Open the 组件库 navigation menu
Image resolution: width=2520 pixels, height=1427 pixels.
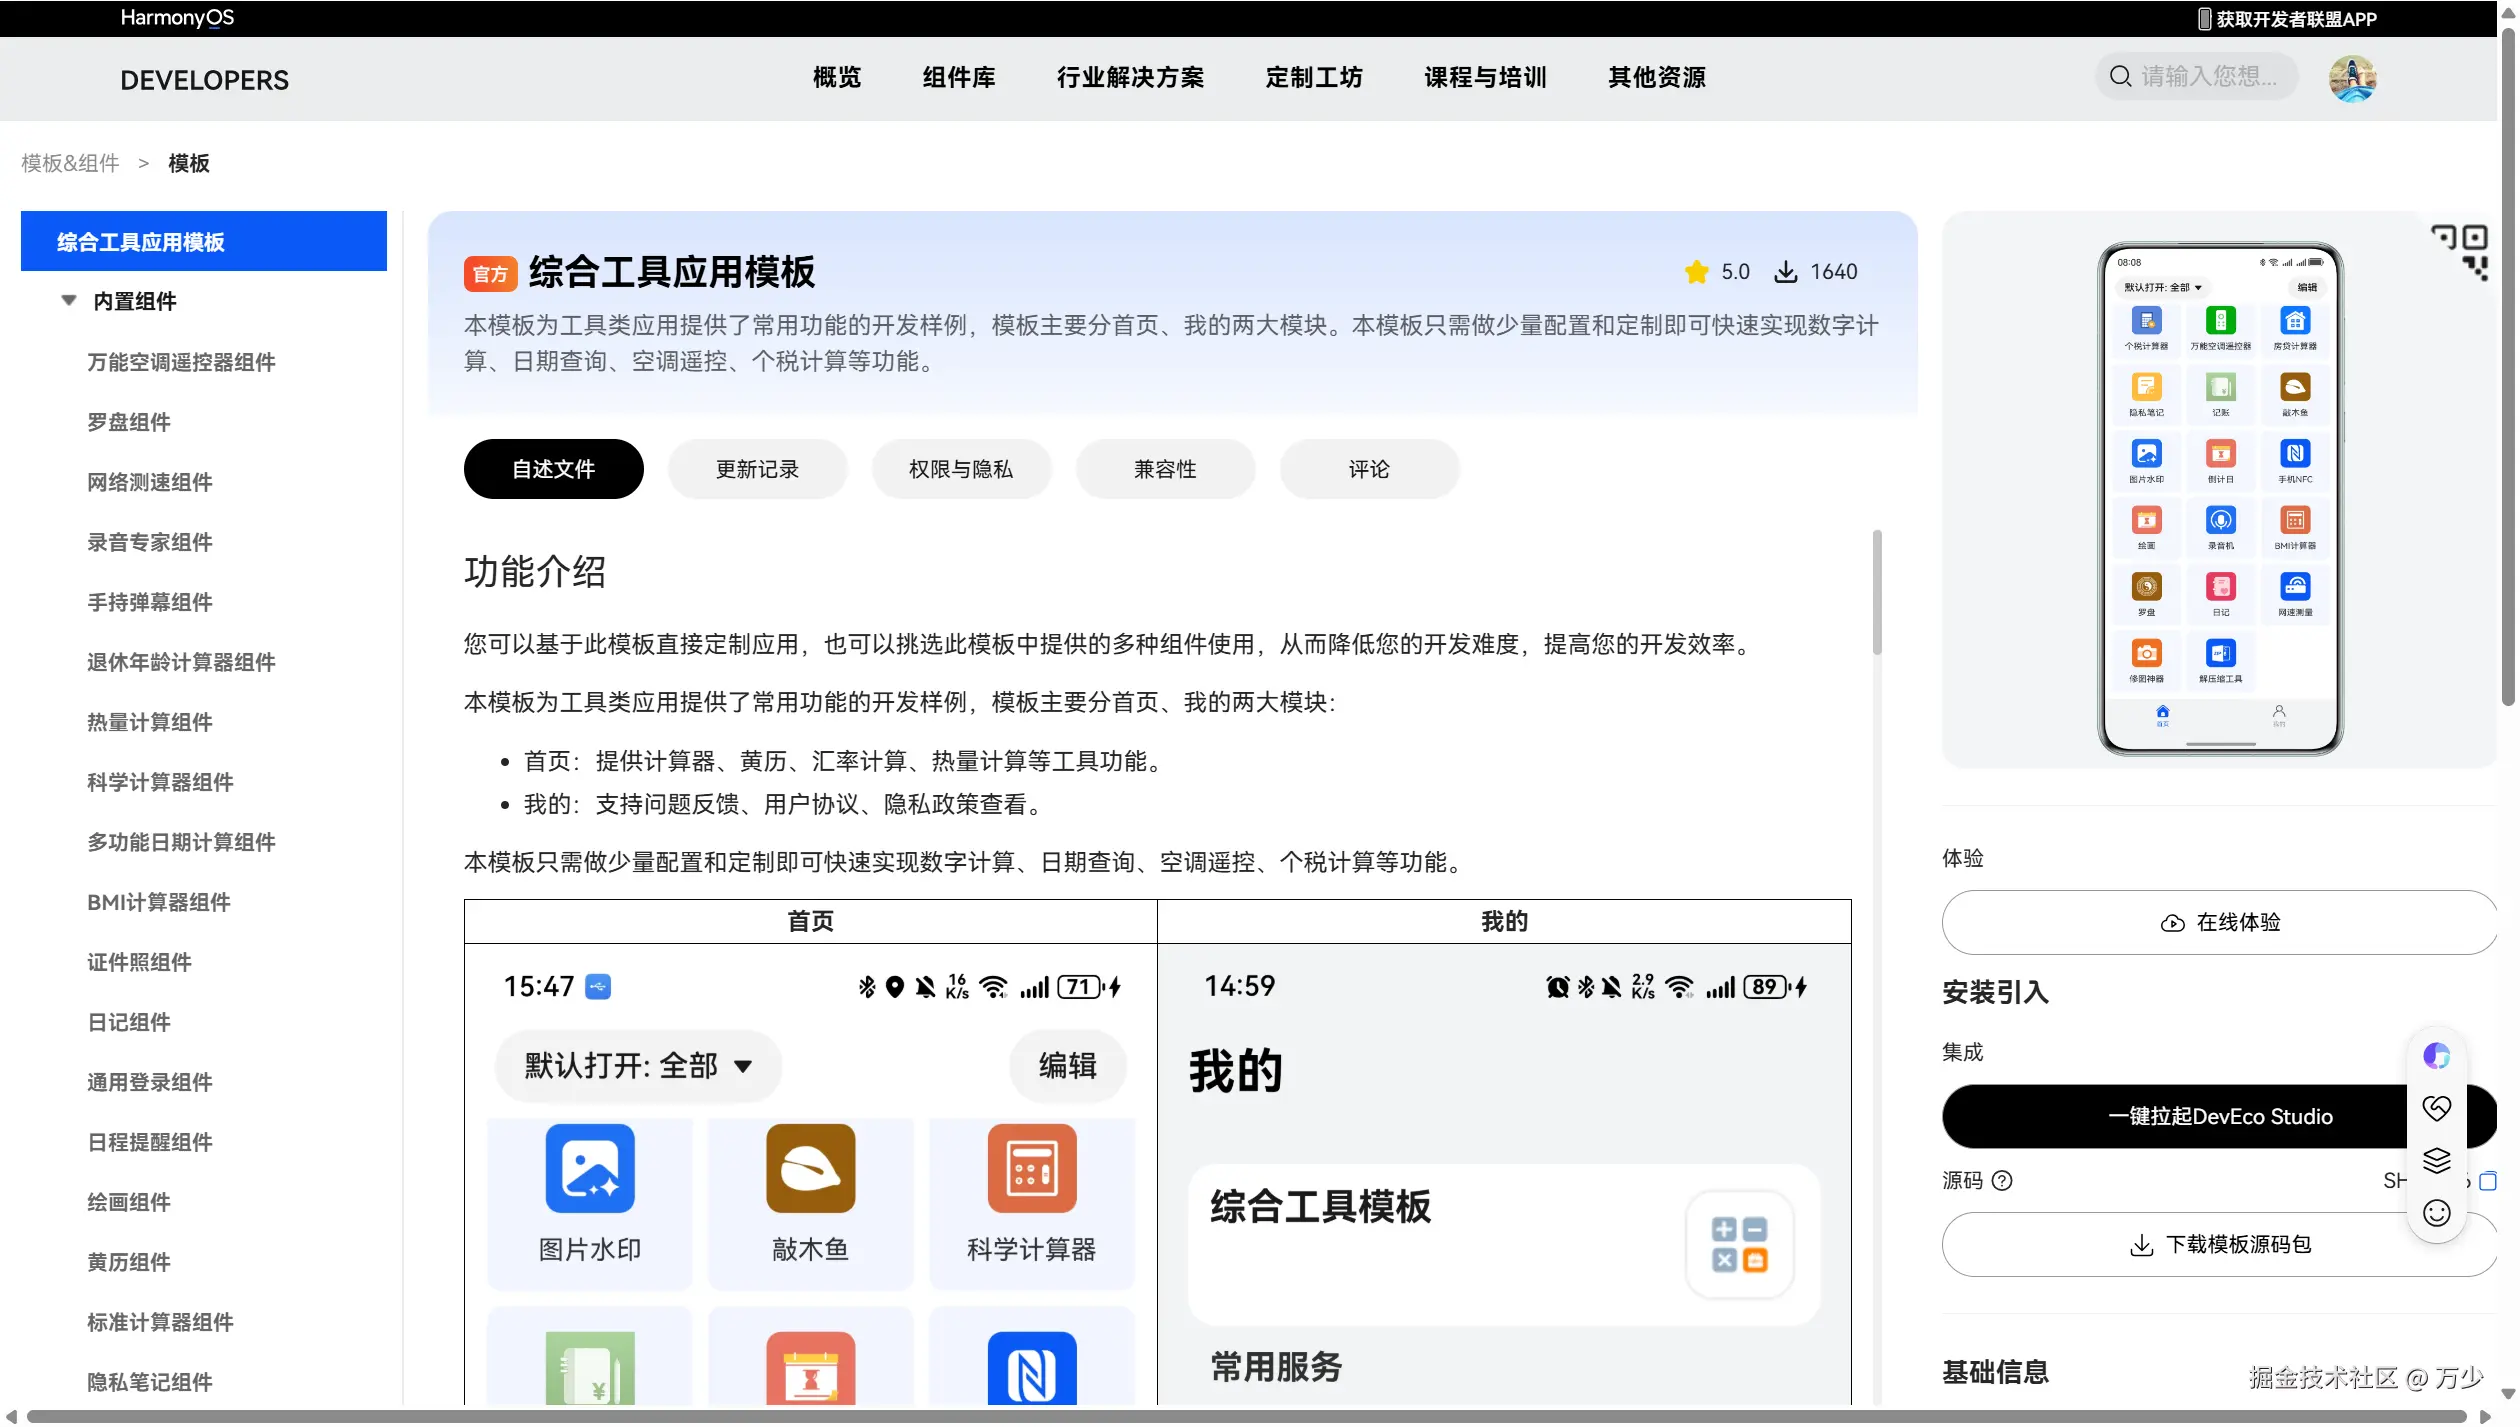(x=958, y=78)
